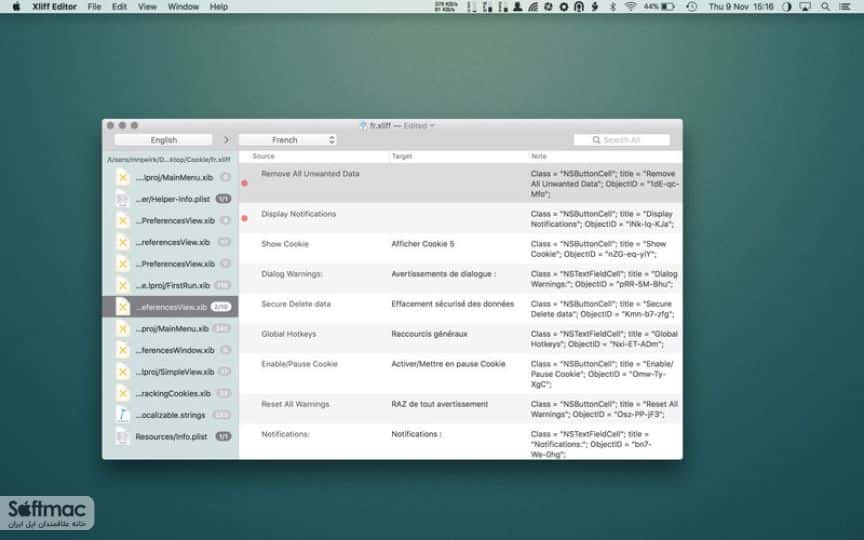
Task: Select source text Dialog Warnings:
Action: [292, 274]
